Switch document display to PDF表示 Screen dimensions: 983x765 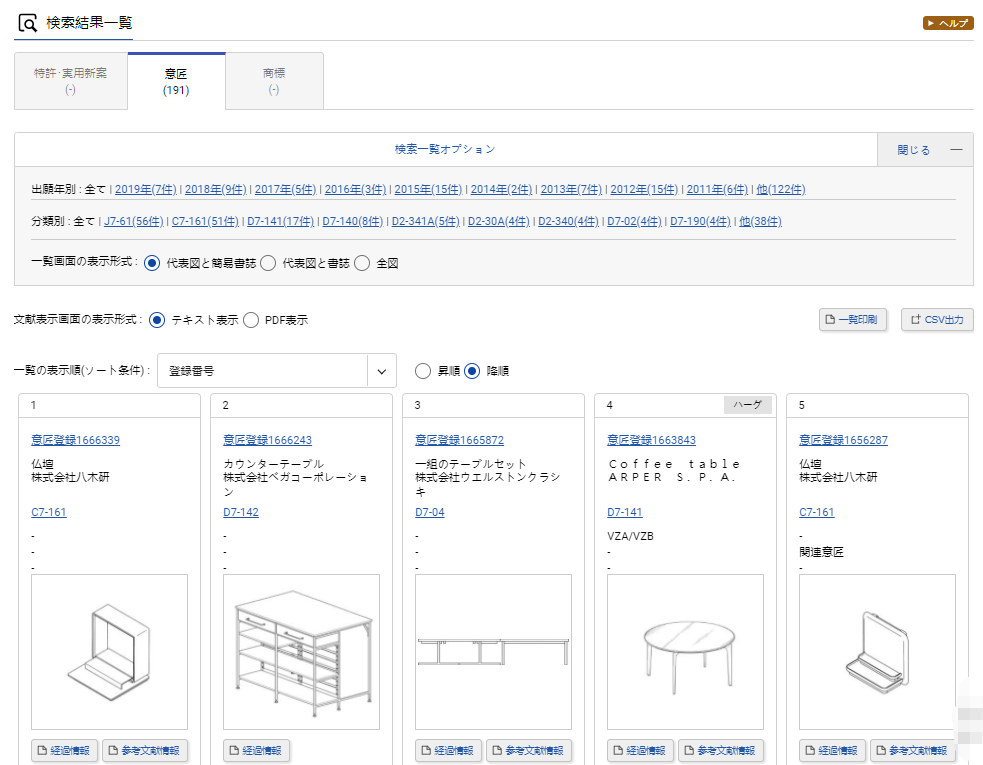coord(252,321)
